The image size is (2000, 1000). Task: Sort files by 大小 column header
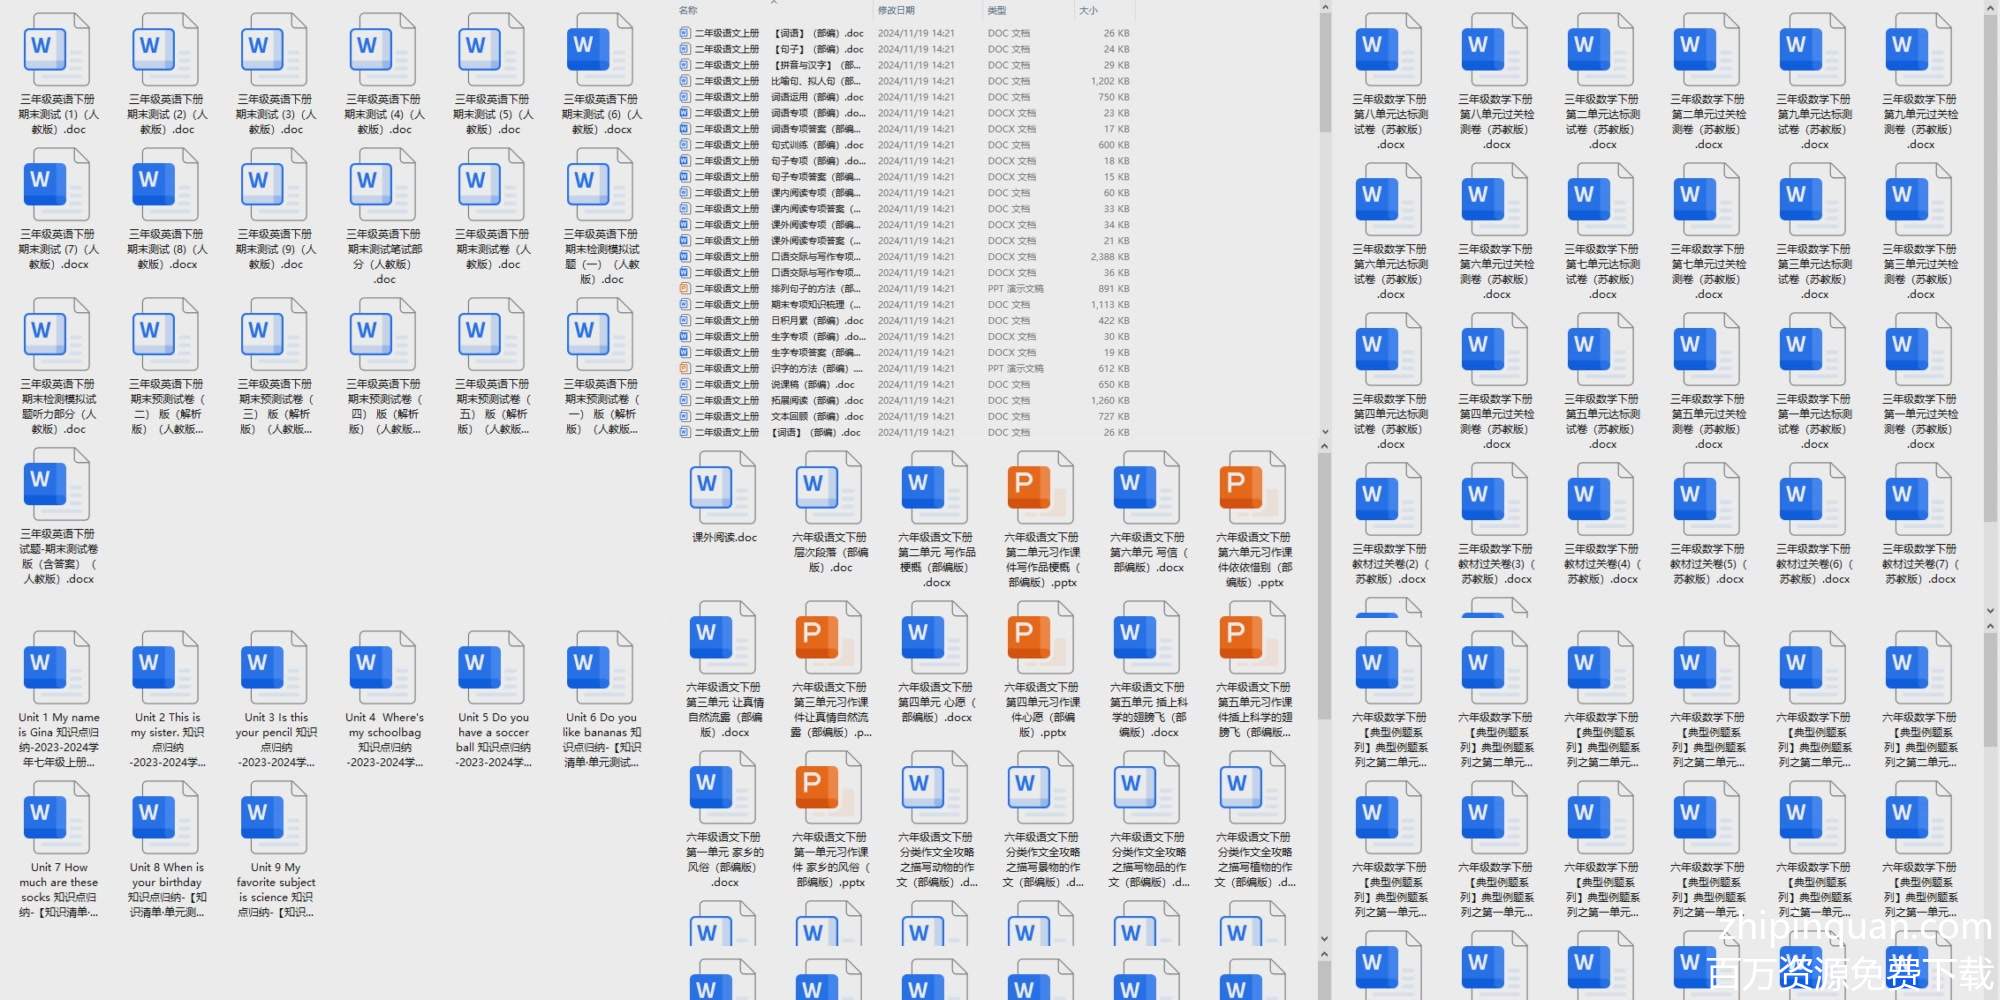pyautogui.click(x=1088, y=11)
